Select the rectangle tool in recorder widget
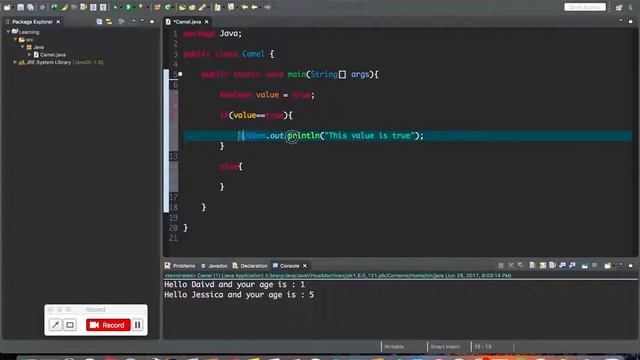 pos(70,325)
